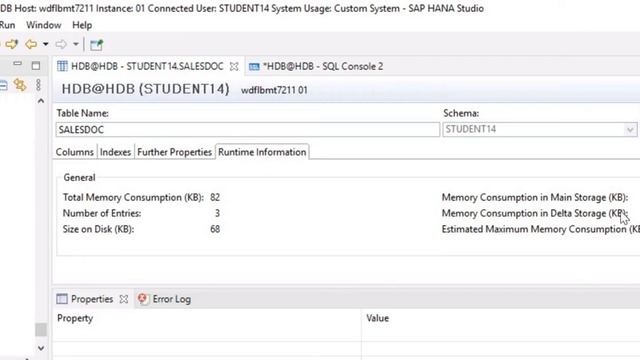
Task: Open the Run menu
Action: [7, 25]
